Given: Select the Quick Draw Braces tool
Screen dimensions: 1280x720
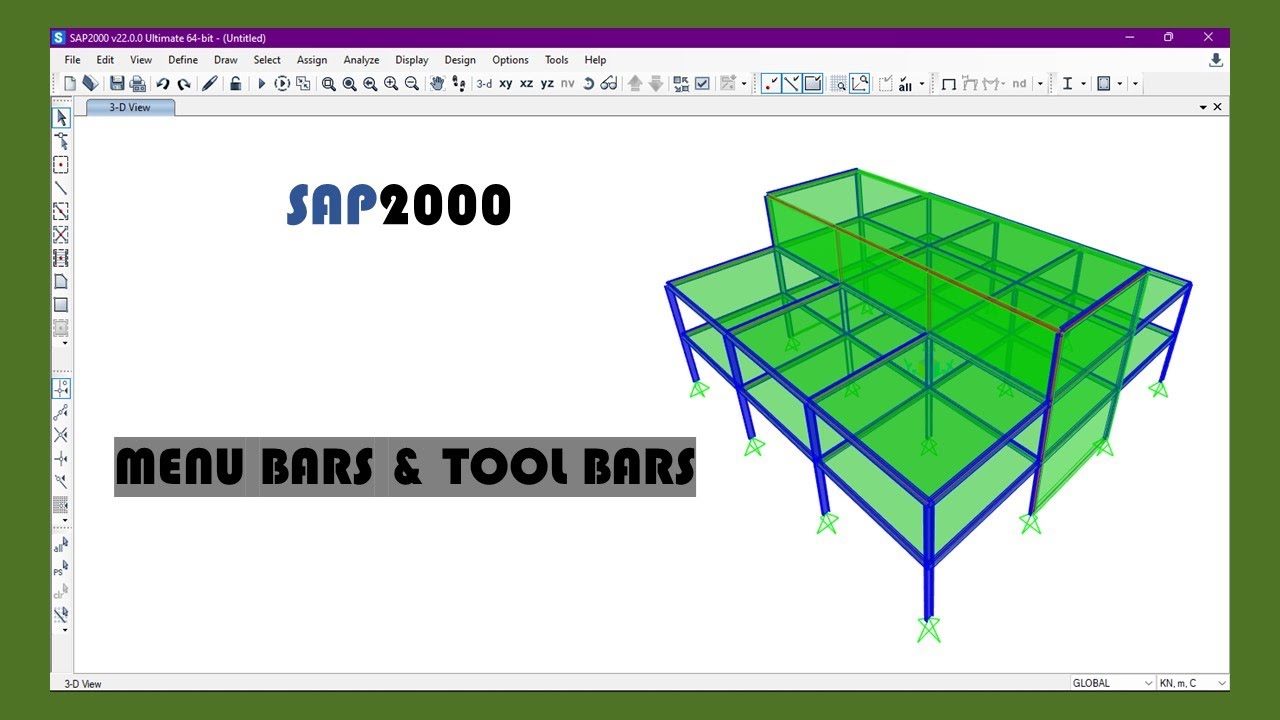Looking at the screenshot, I should coord(61,235).
